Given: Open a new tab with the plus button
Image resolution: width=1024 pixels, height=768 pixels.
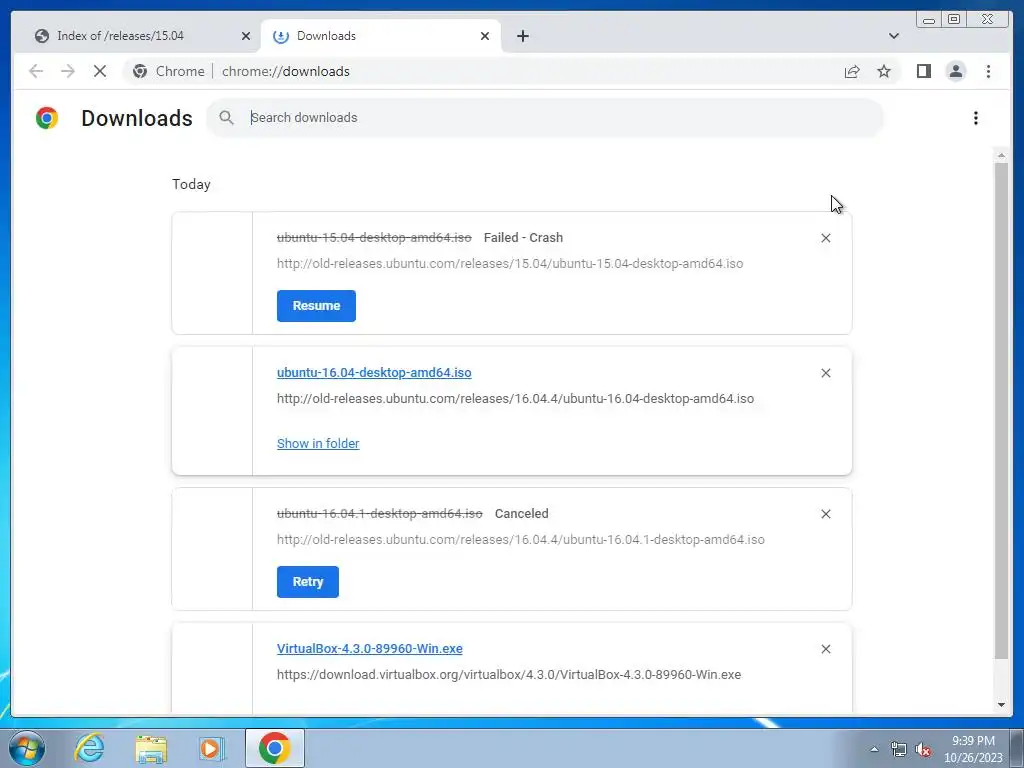Looking at the screenshot, I should coord(522,36).
